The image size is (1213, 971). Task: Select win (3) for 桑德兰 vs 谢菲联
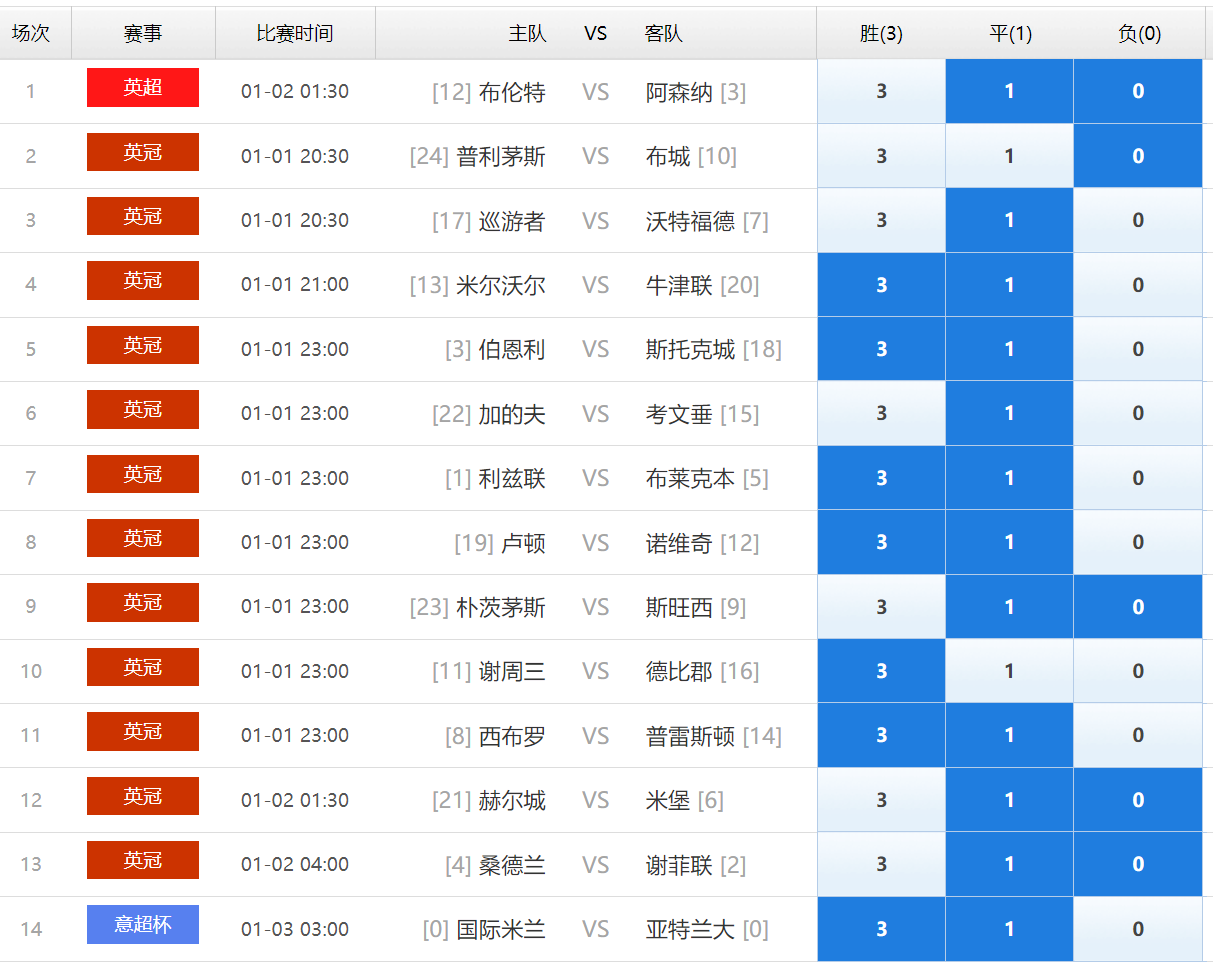pos(881,864)
